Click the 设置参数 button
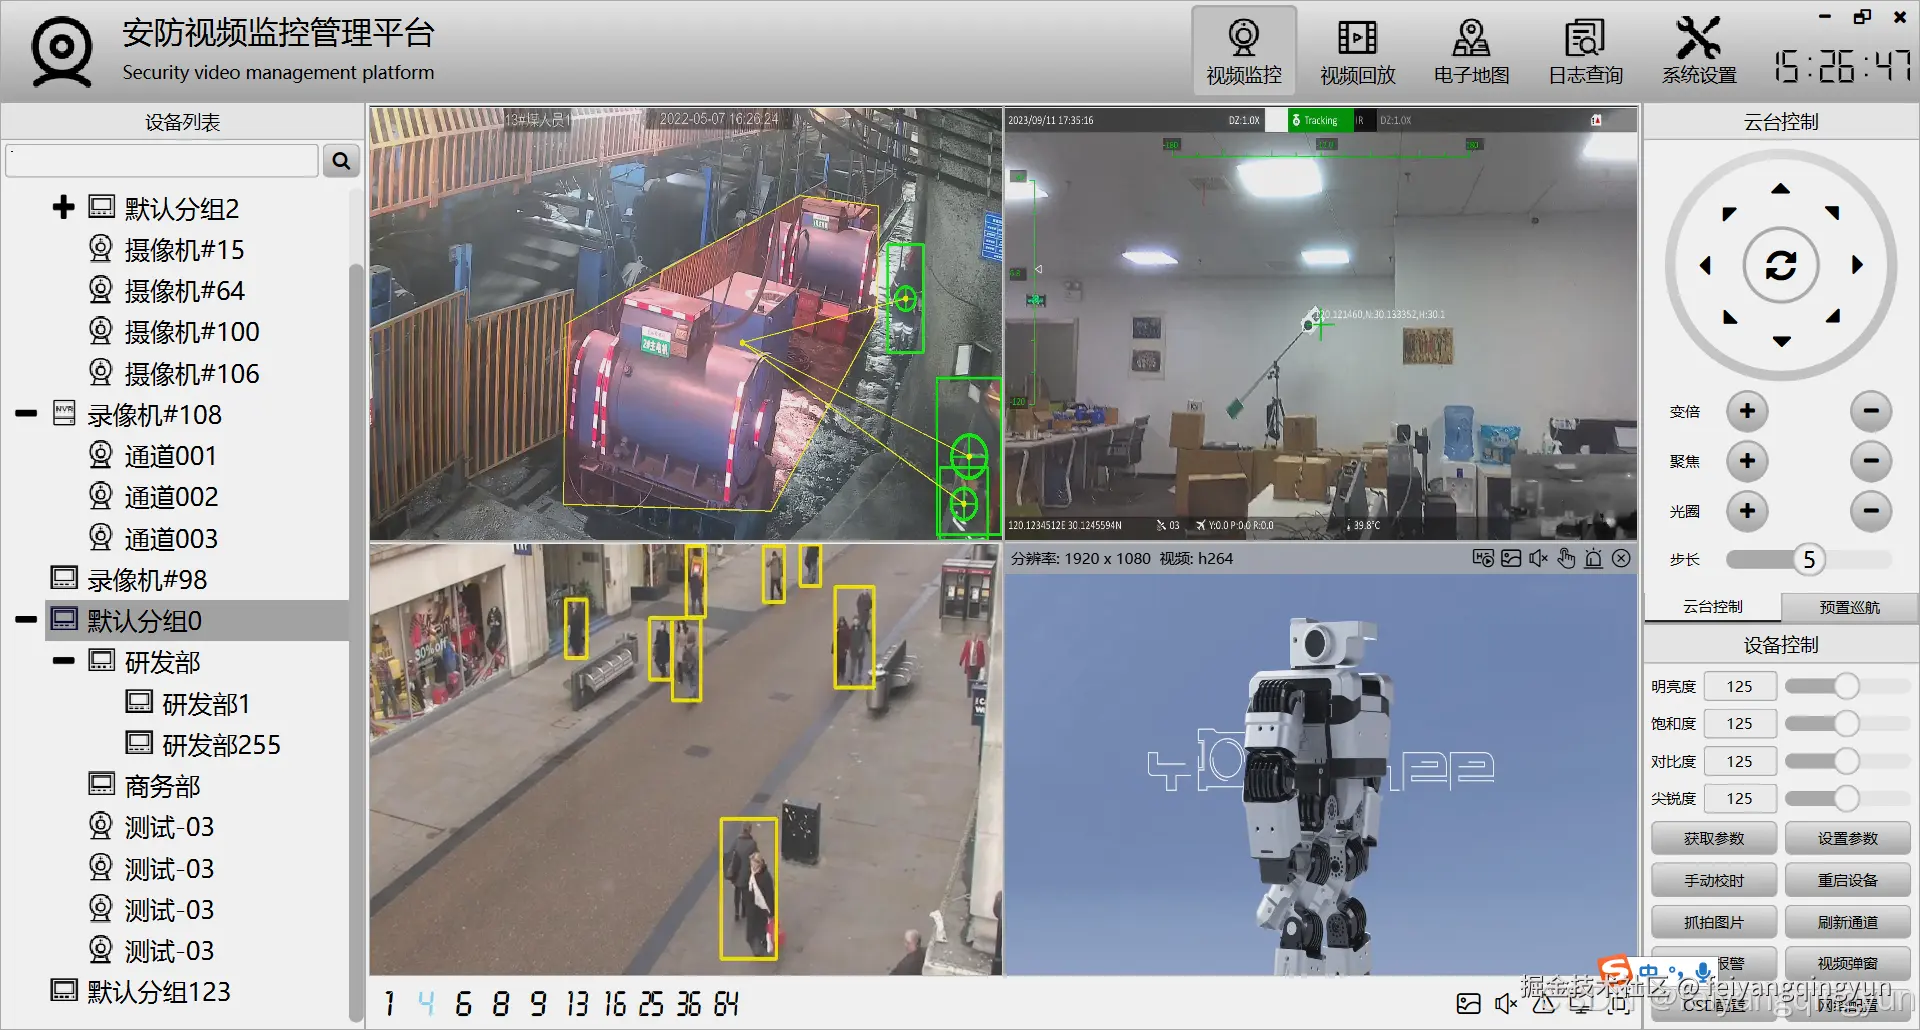The image size is (1920, 1030). [1848, 838]
